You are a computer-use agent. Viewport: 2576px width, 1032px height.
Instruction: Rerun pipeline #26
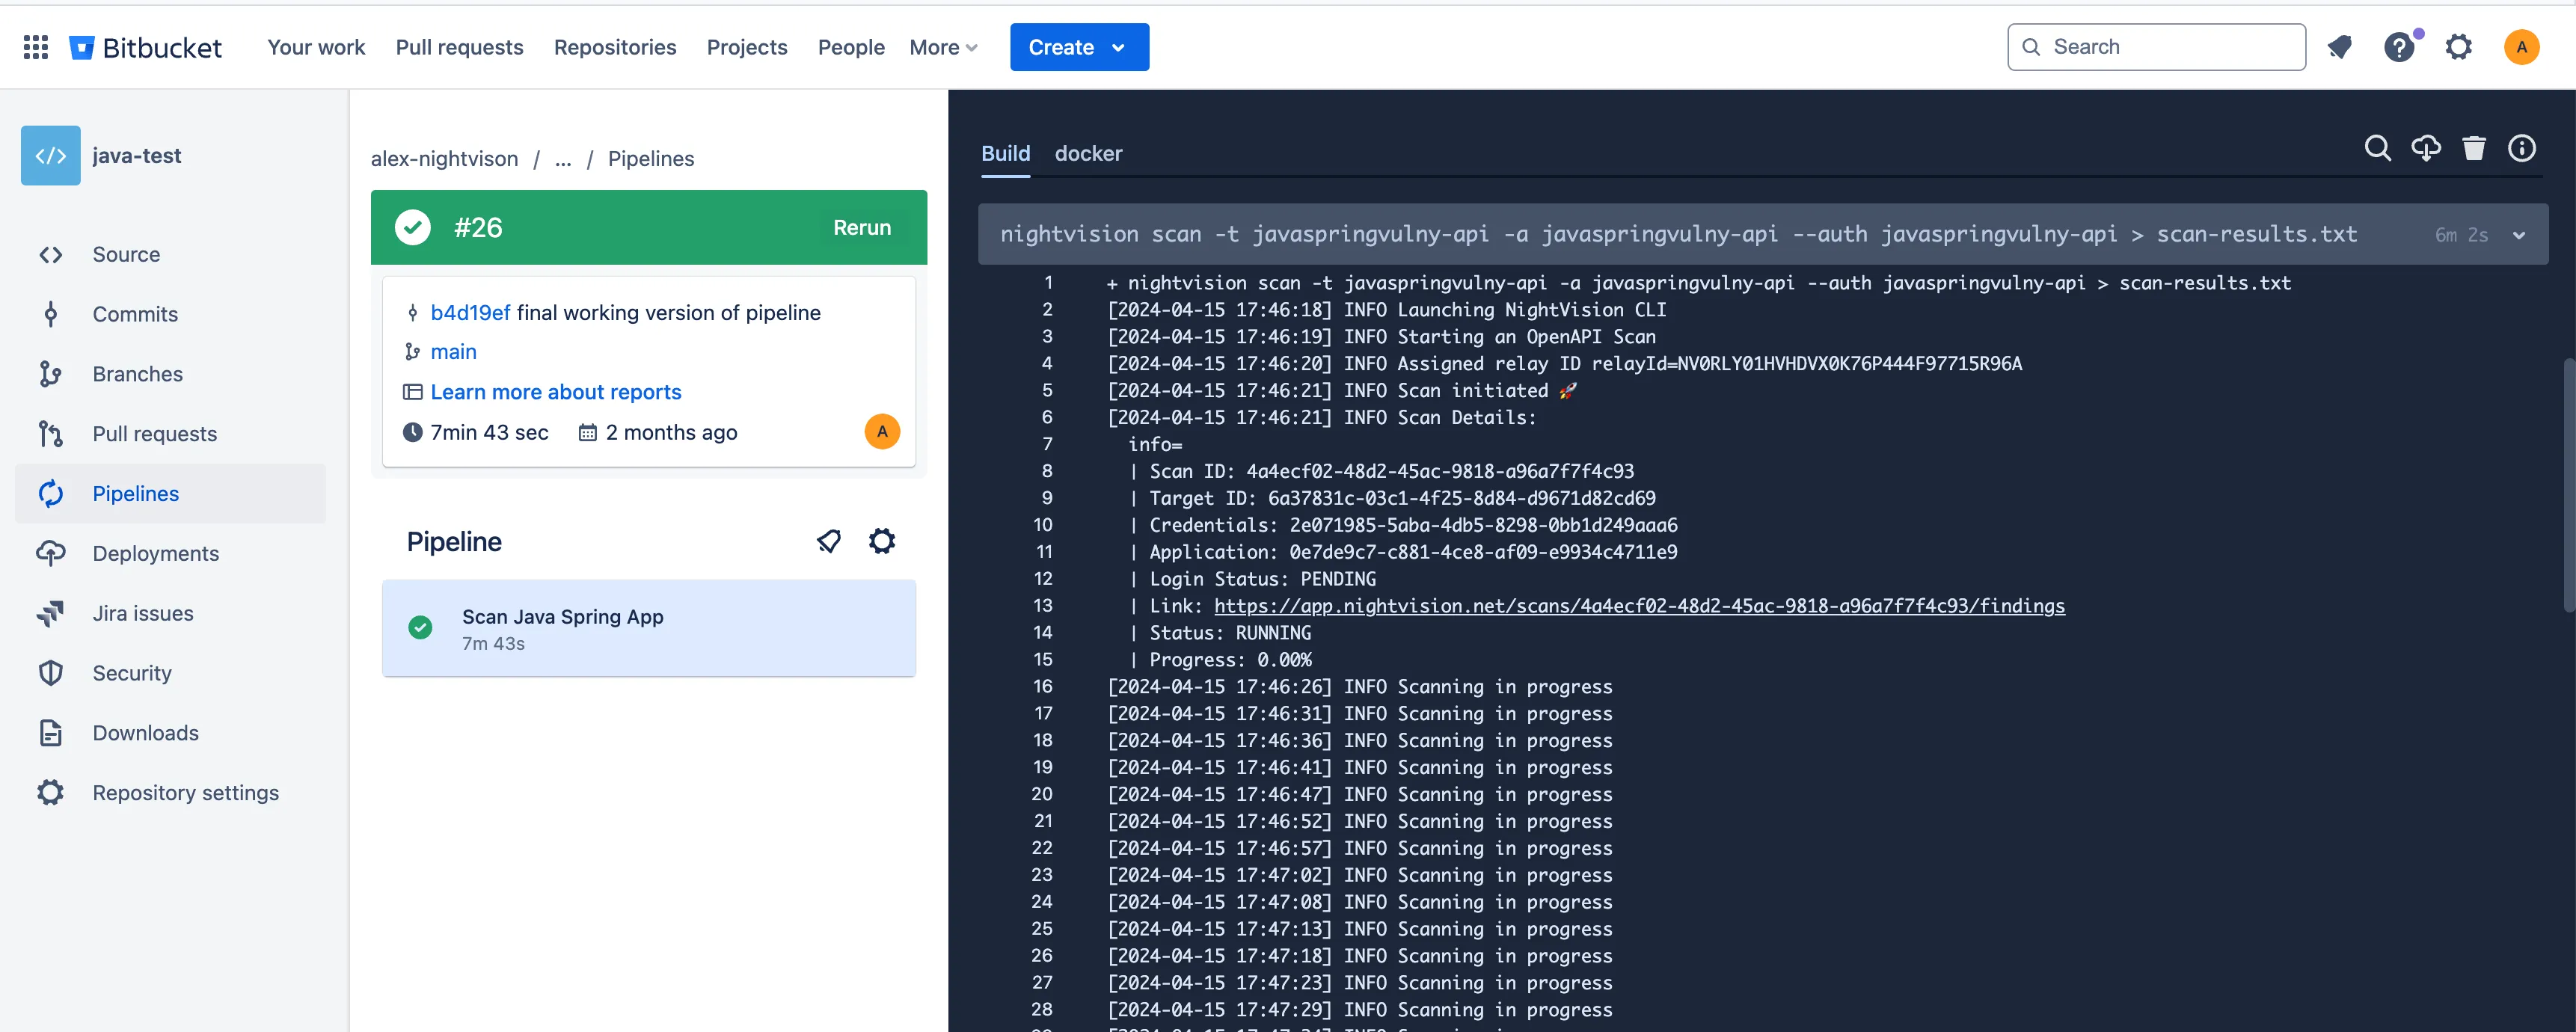(862, 228)
